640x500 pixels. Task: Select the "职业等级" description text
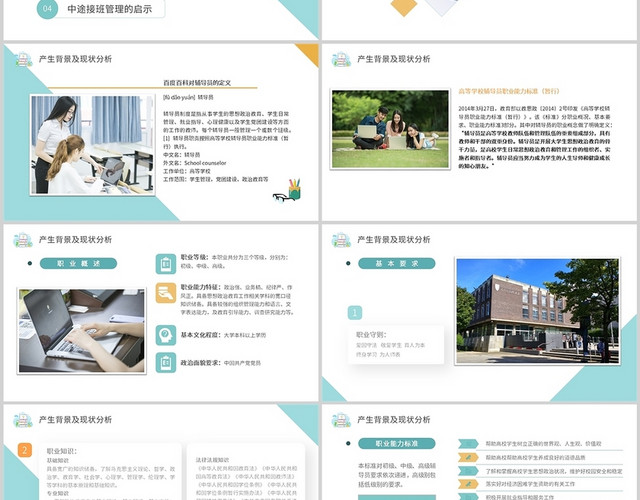coord(235,262)
